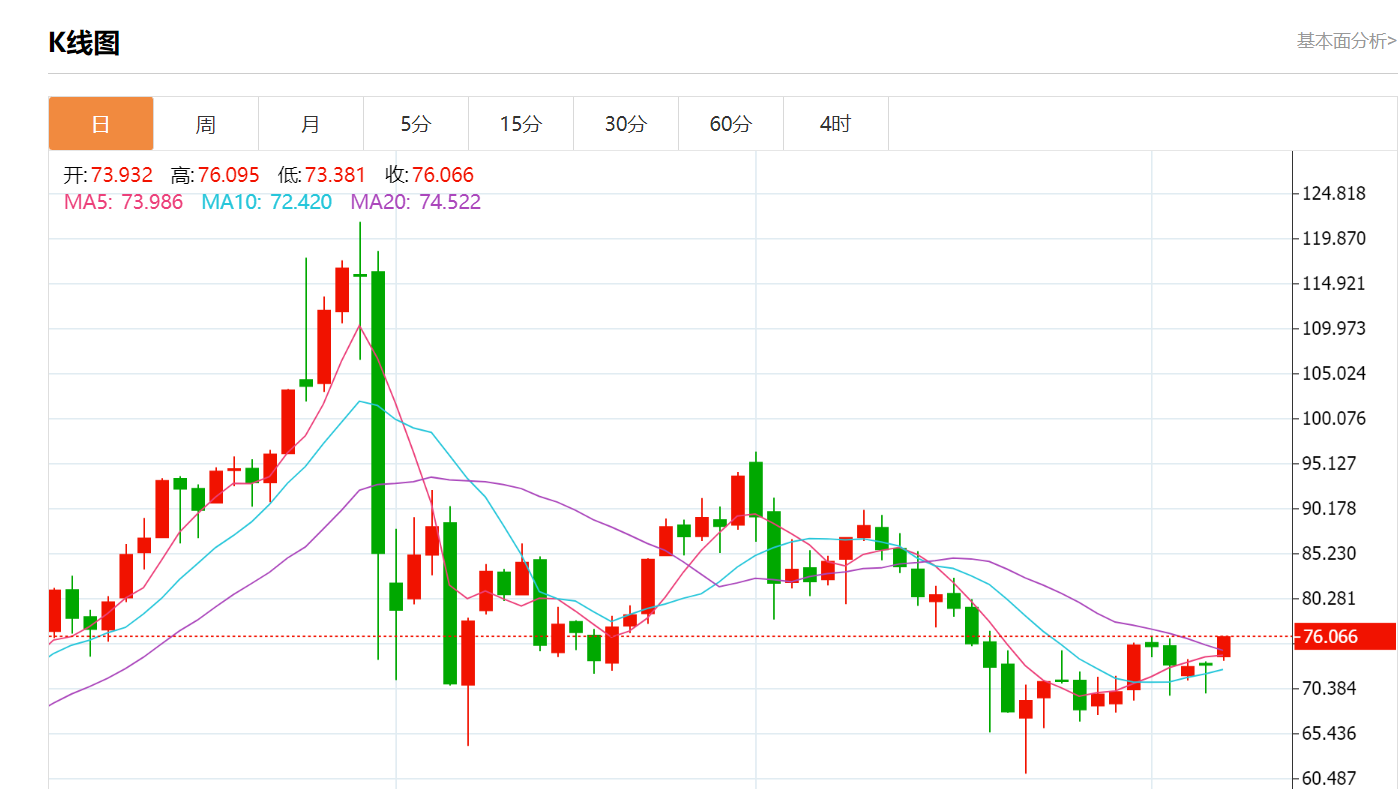The height and width of the screenshot is (789, 1398).
Task: Choose the 15分 interval tab
Action: (x=520, y=124)
